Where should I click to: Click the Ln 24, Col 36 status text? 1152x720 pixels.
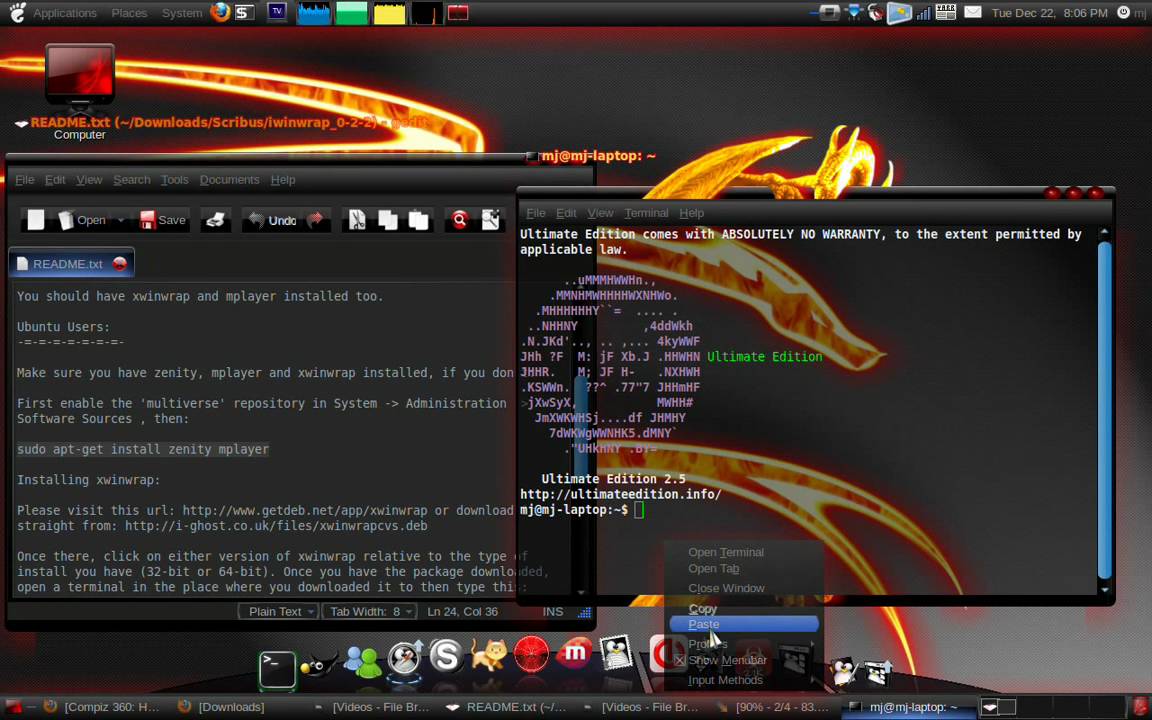pos(463,611)
